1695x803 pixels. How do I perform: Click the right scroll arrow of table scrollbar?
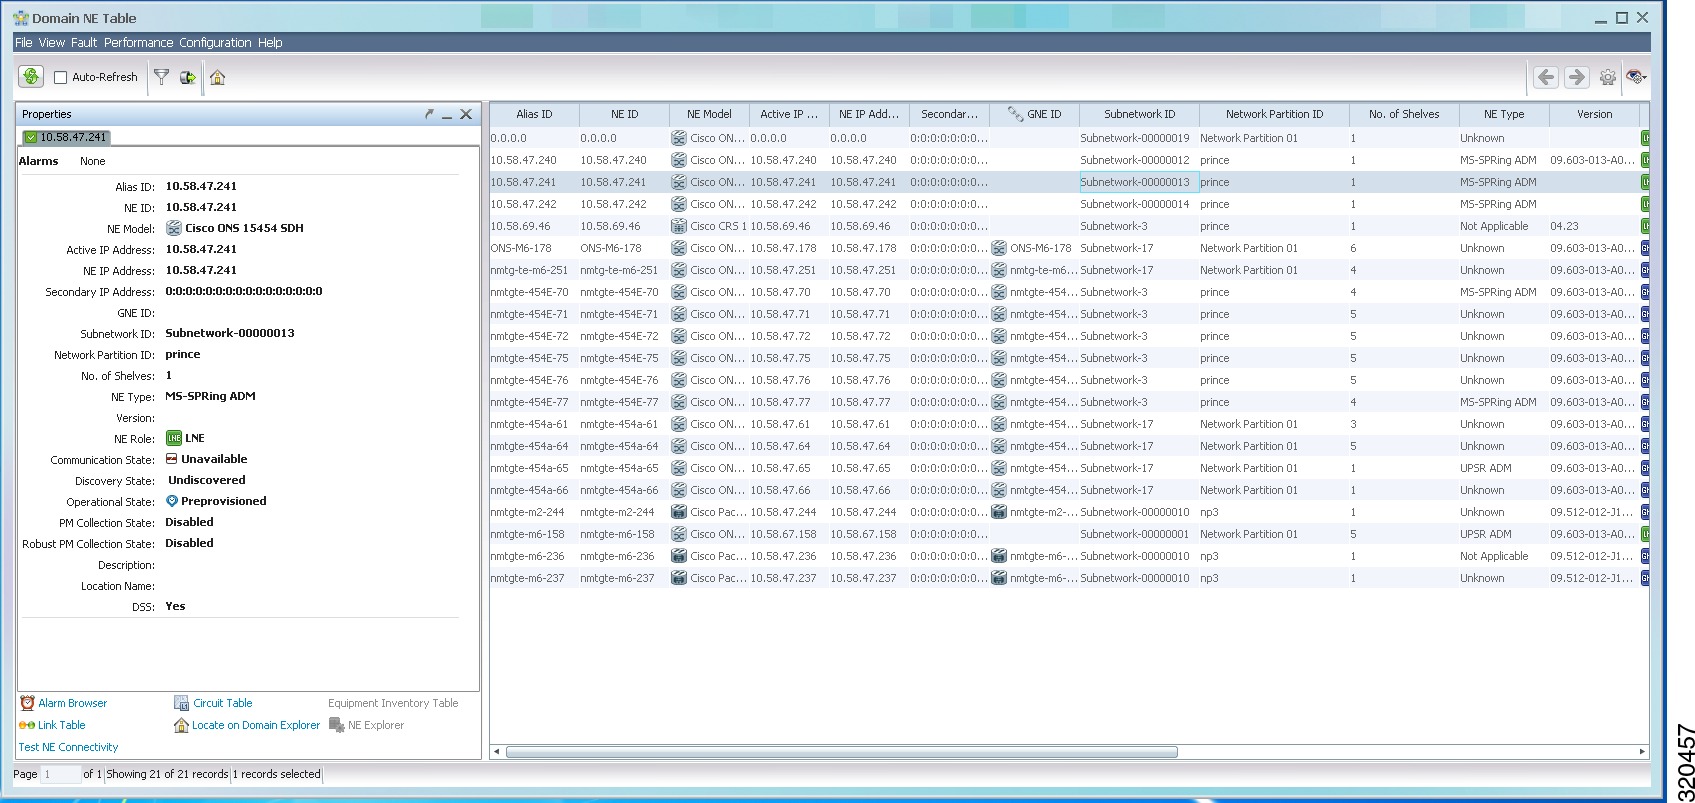(1641, 751)
